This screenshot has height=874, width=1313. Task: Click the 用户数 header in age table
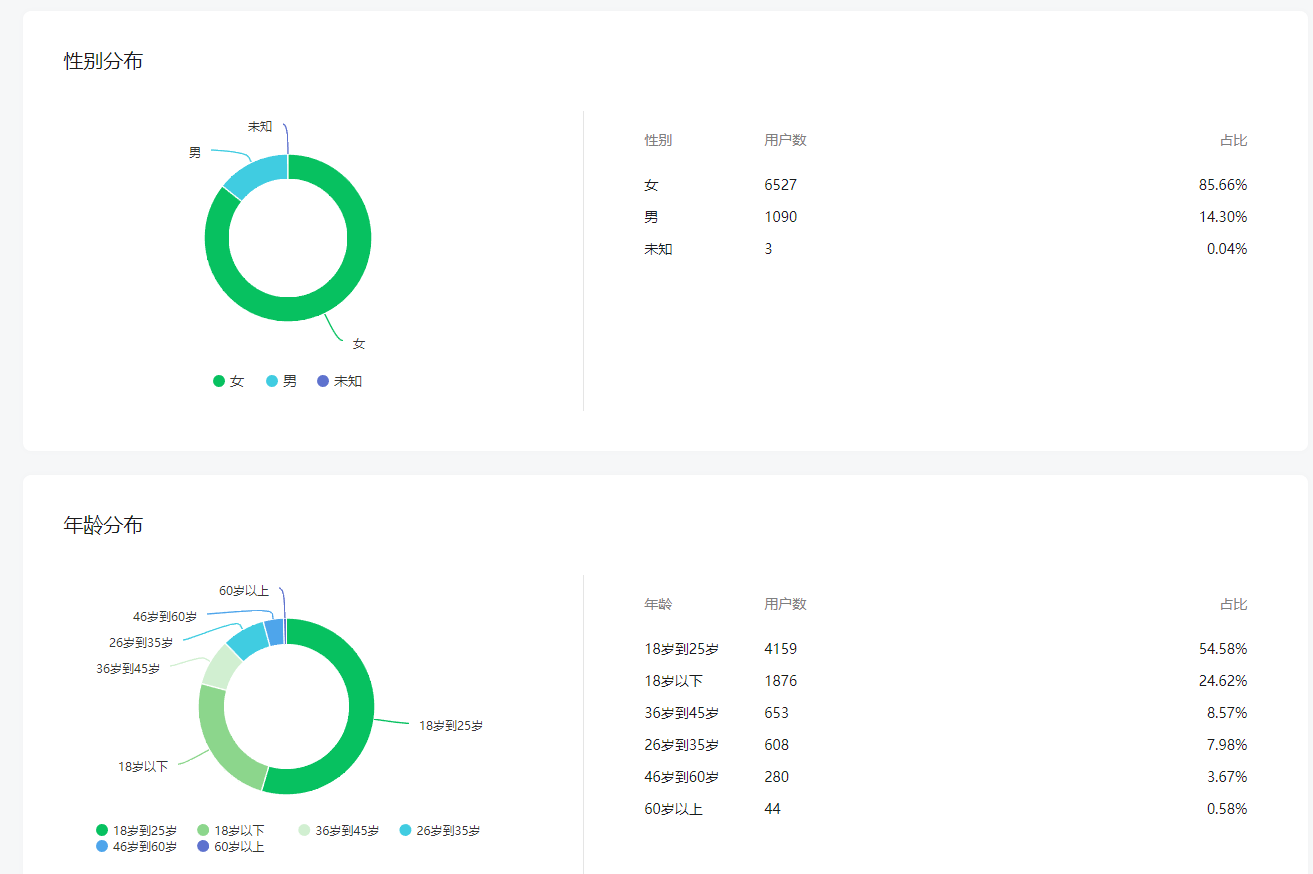click(x=785, y=604)
